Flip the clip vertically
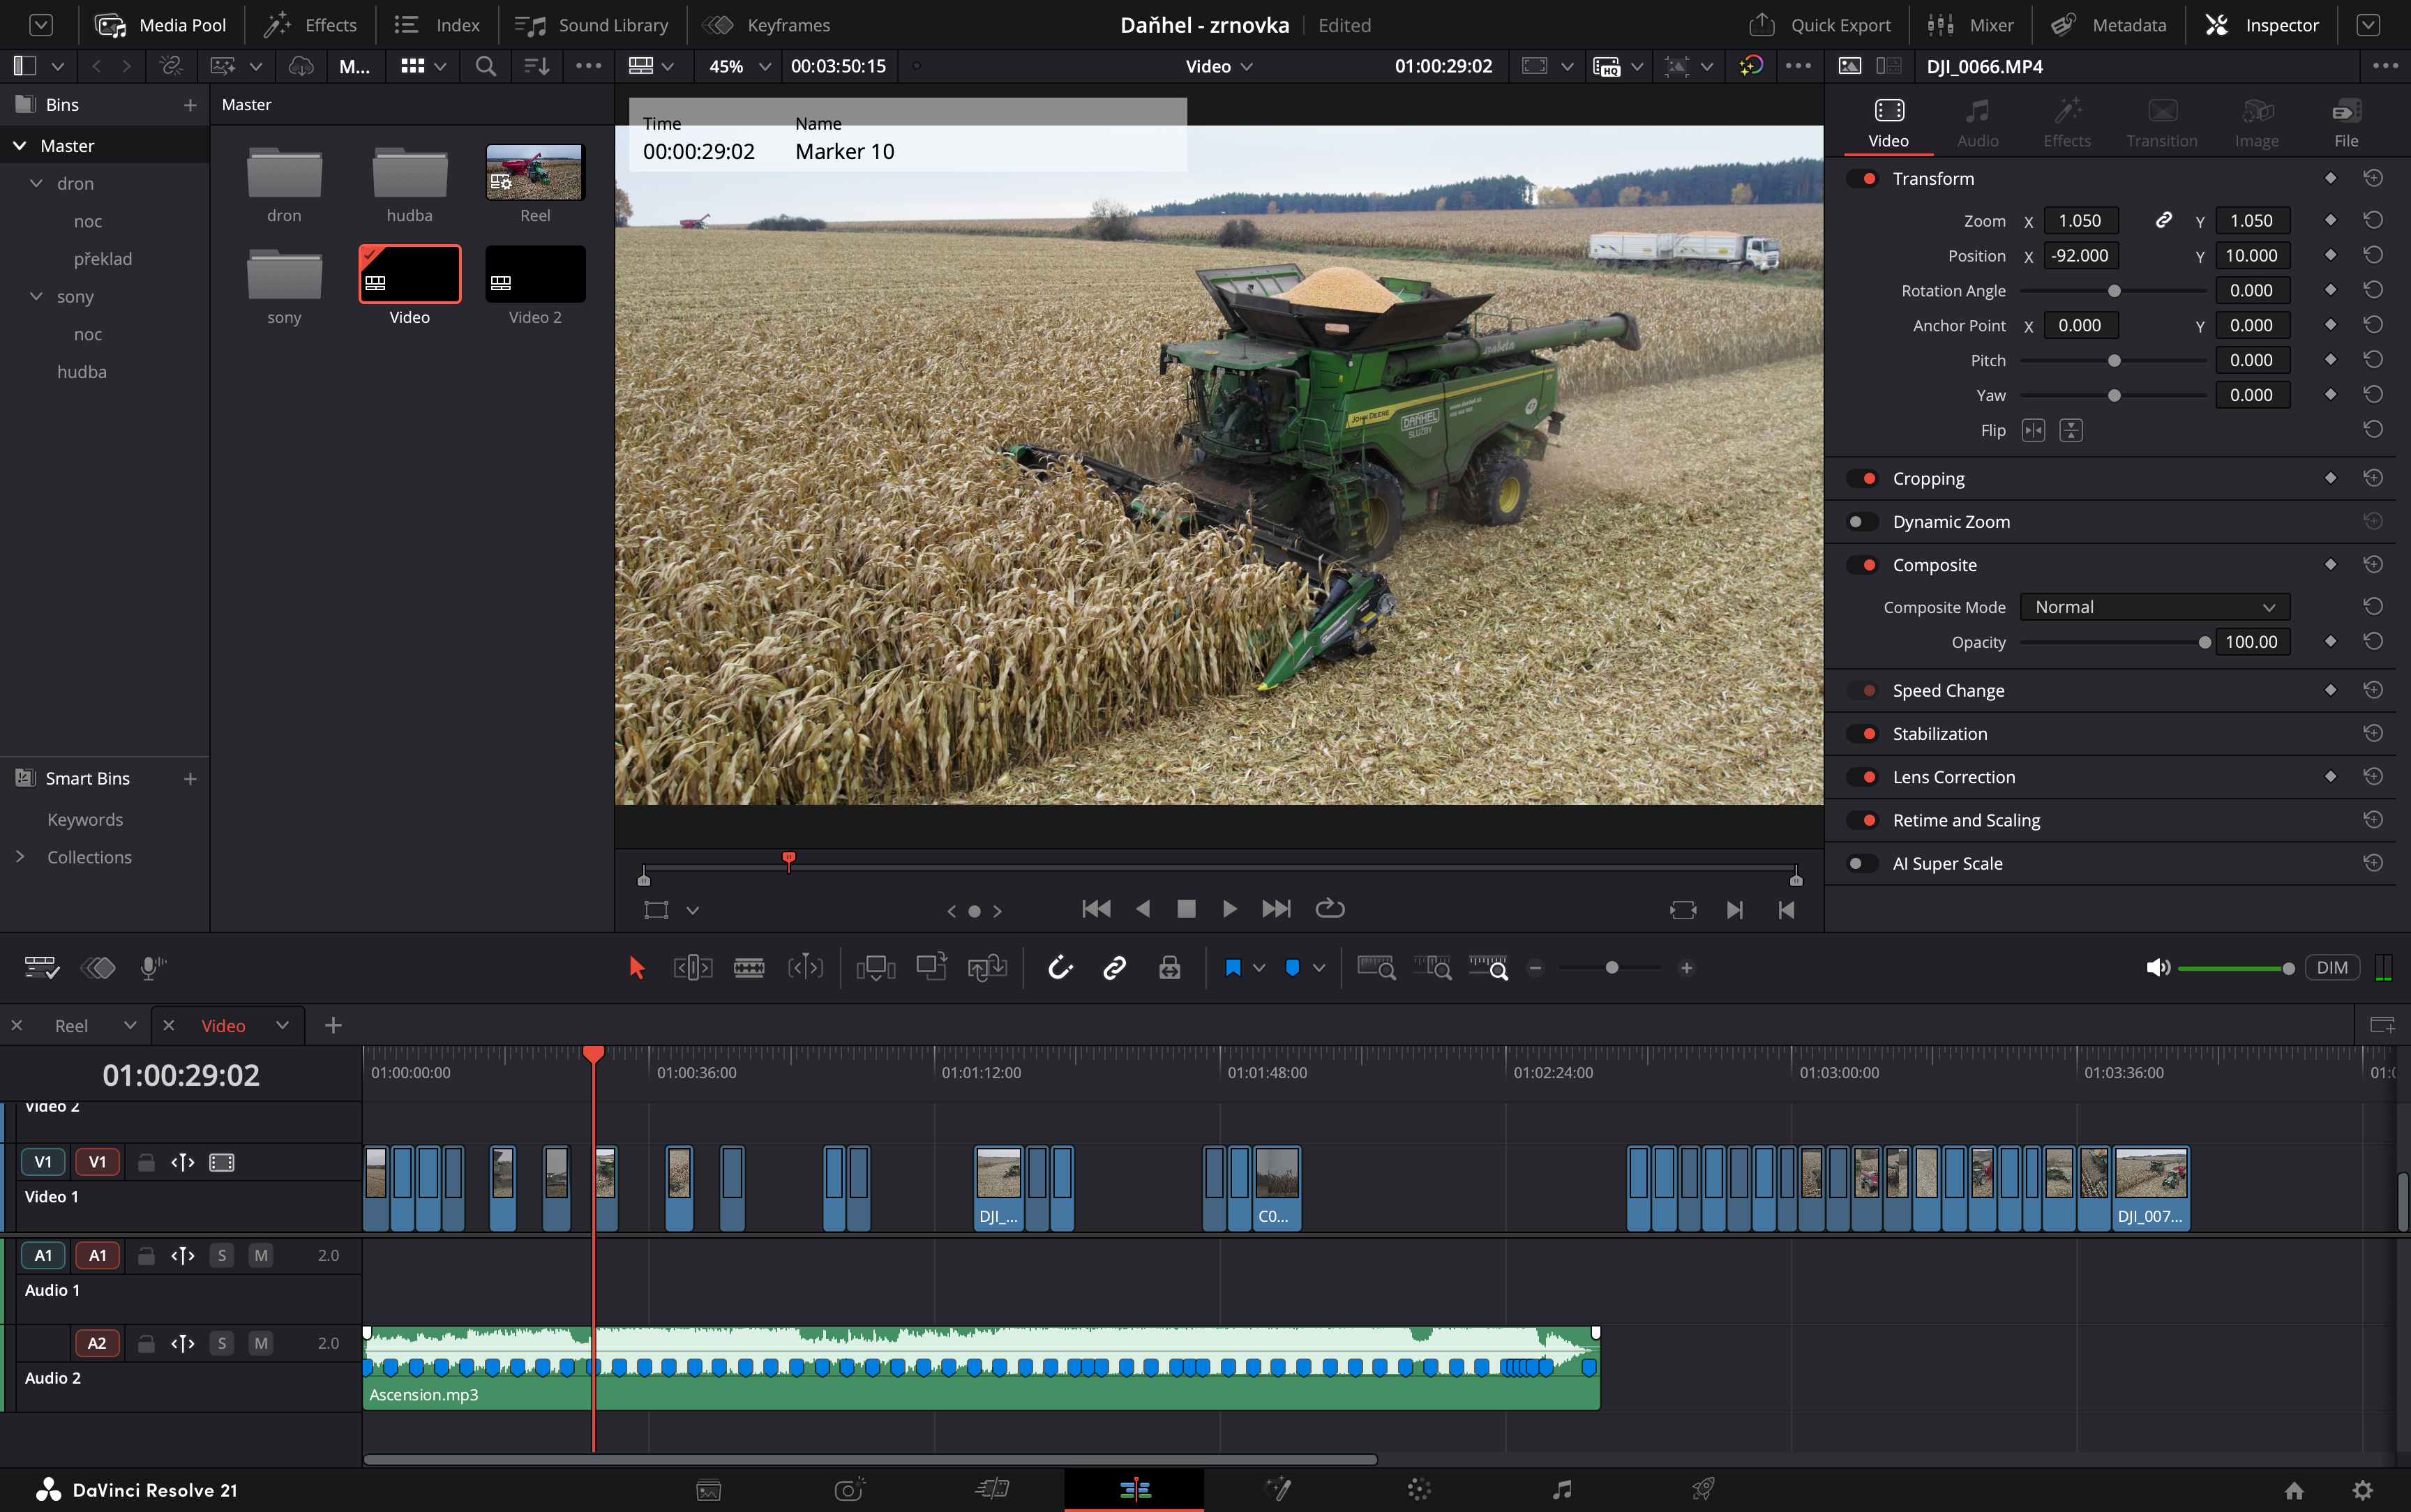2411x1512 pixels. [2071, 430]
